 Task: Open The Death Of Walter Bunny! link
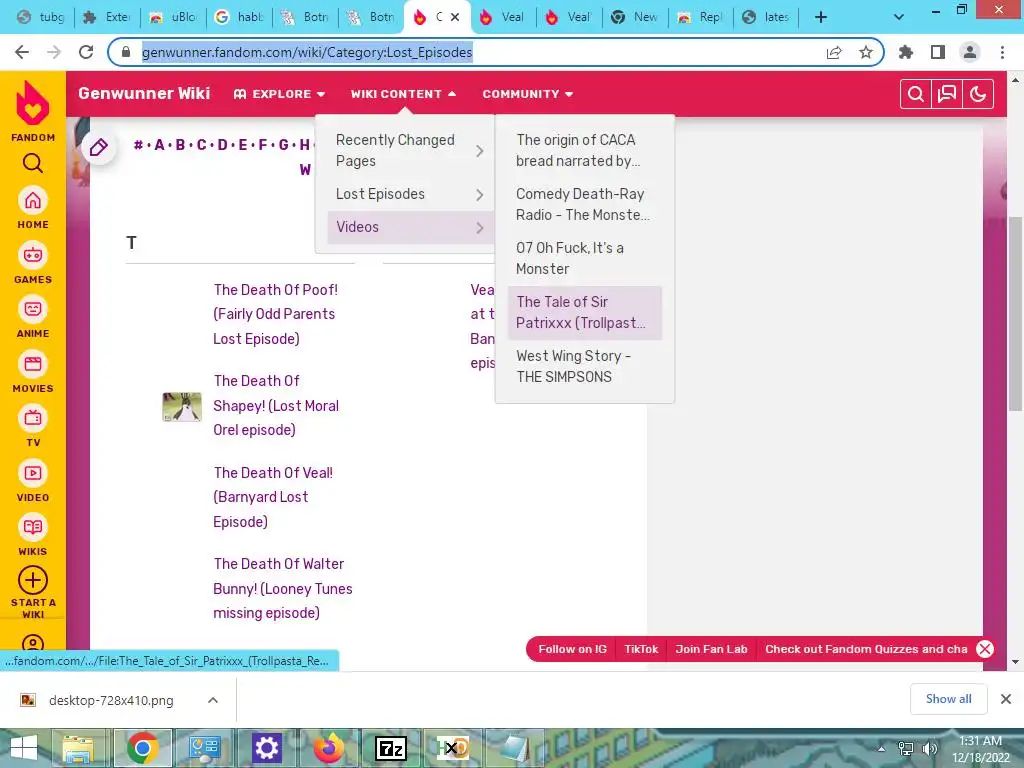283,588
